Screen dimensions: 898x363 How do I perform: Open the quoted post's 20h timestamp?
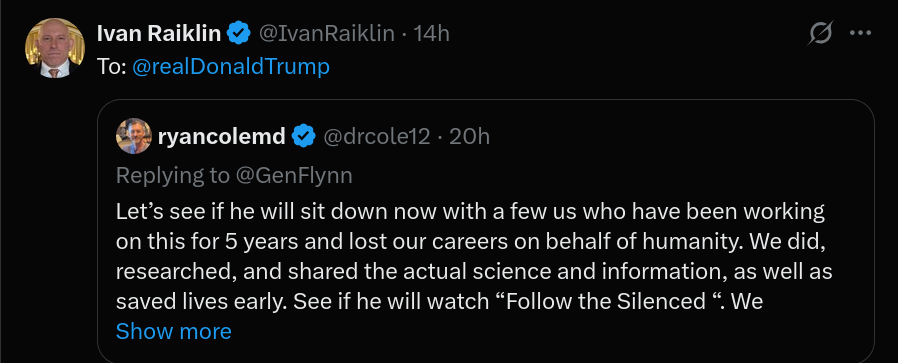(x=470, y=137)
